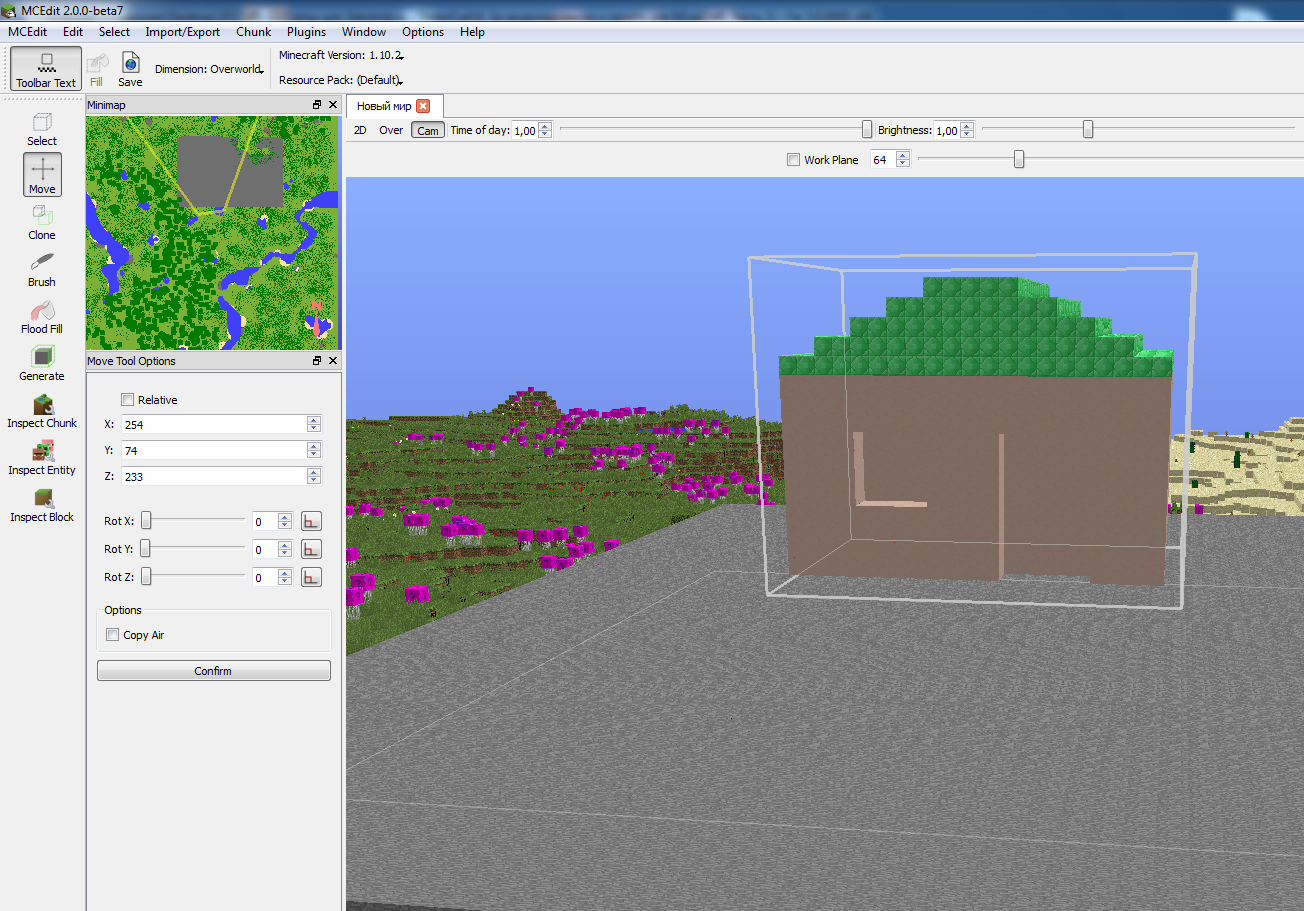The width and height of the screenshot is (1304, 911).
Task: Choose the Select tool
Action: pyautogui.click(x=42, y=129)
